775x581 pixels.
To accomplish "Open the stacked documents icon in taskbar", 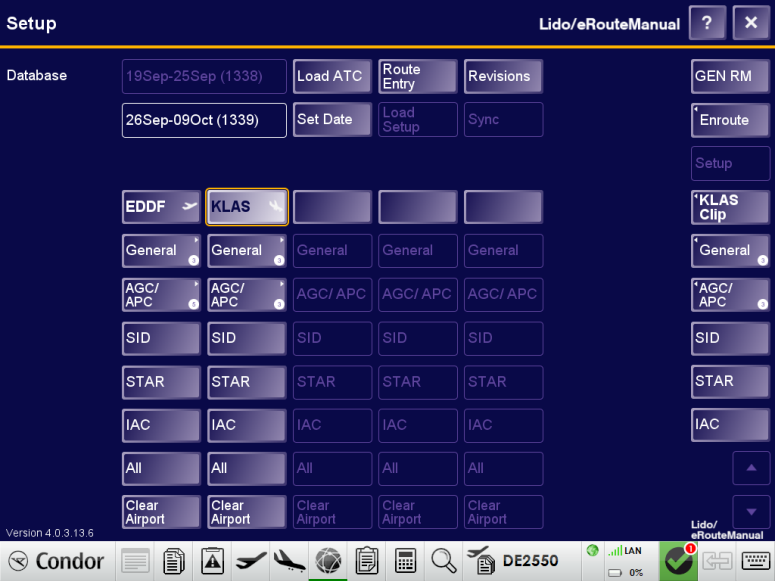I will coord(173,561).
